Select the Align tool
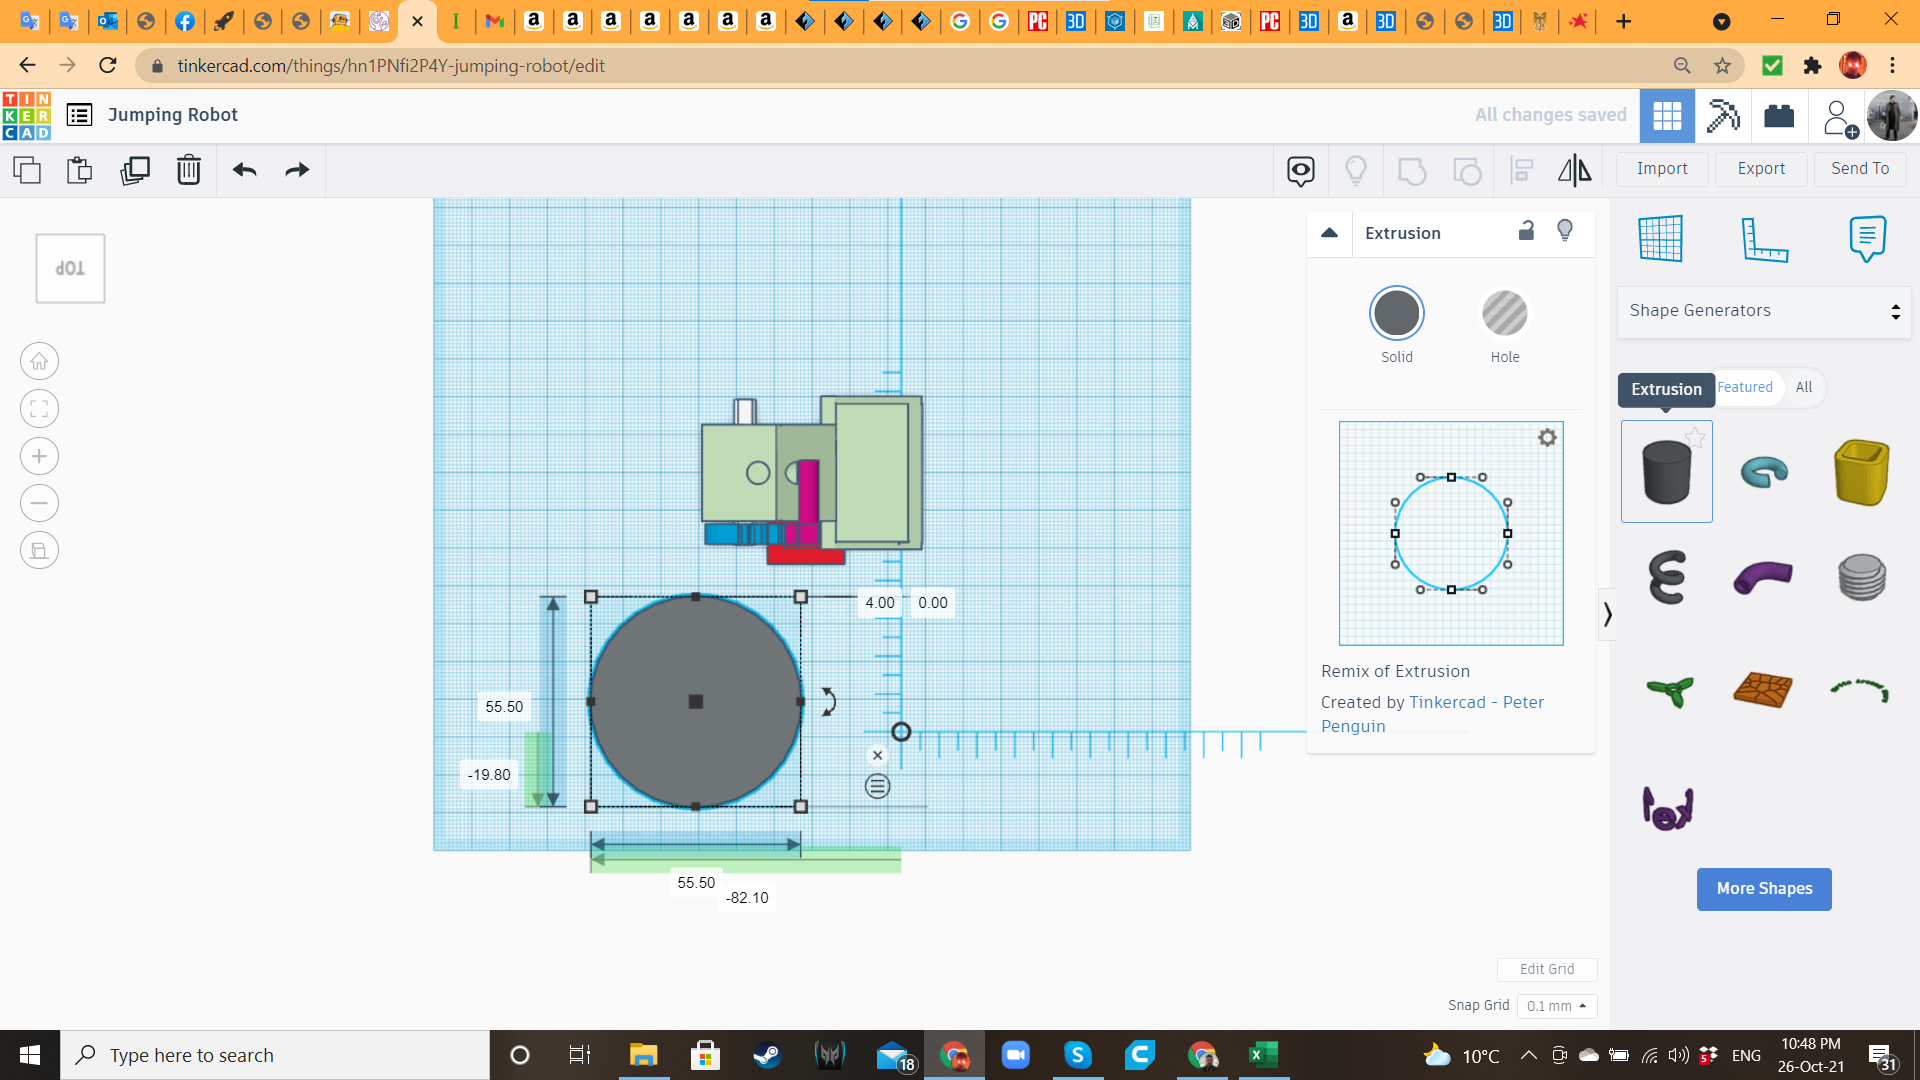The image size is (1920, 1080). [x=1520, y=170]
